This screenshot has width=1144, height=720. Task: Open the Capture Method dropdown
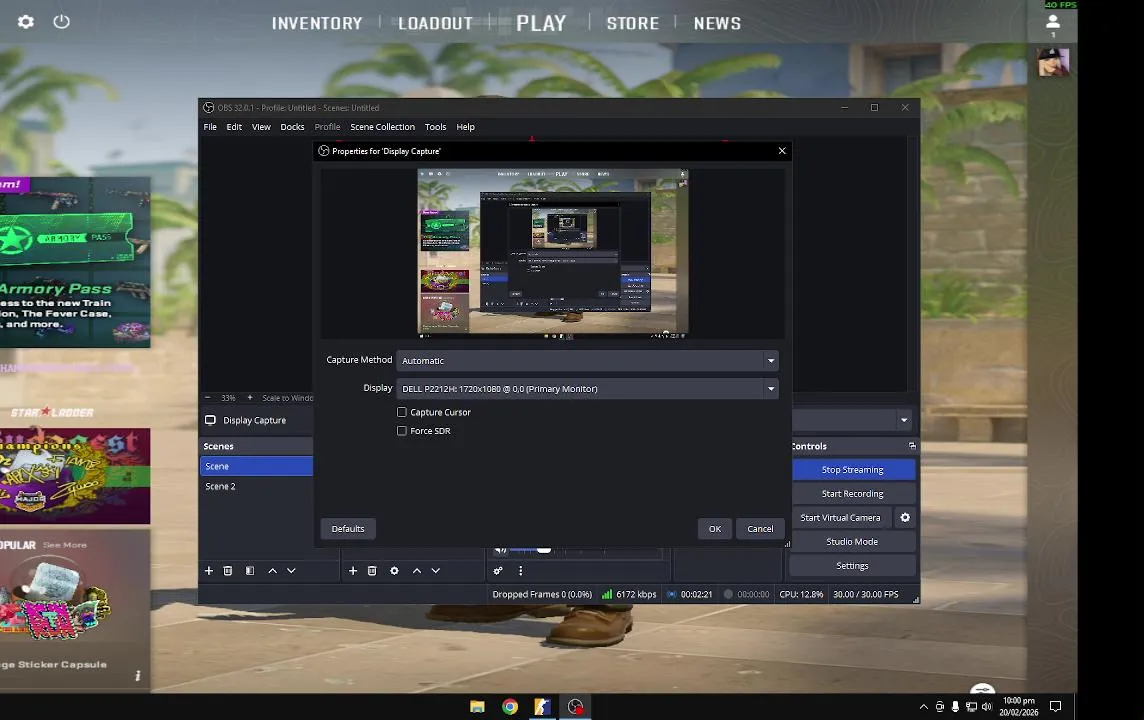(587, 360)
